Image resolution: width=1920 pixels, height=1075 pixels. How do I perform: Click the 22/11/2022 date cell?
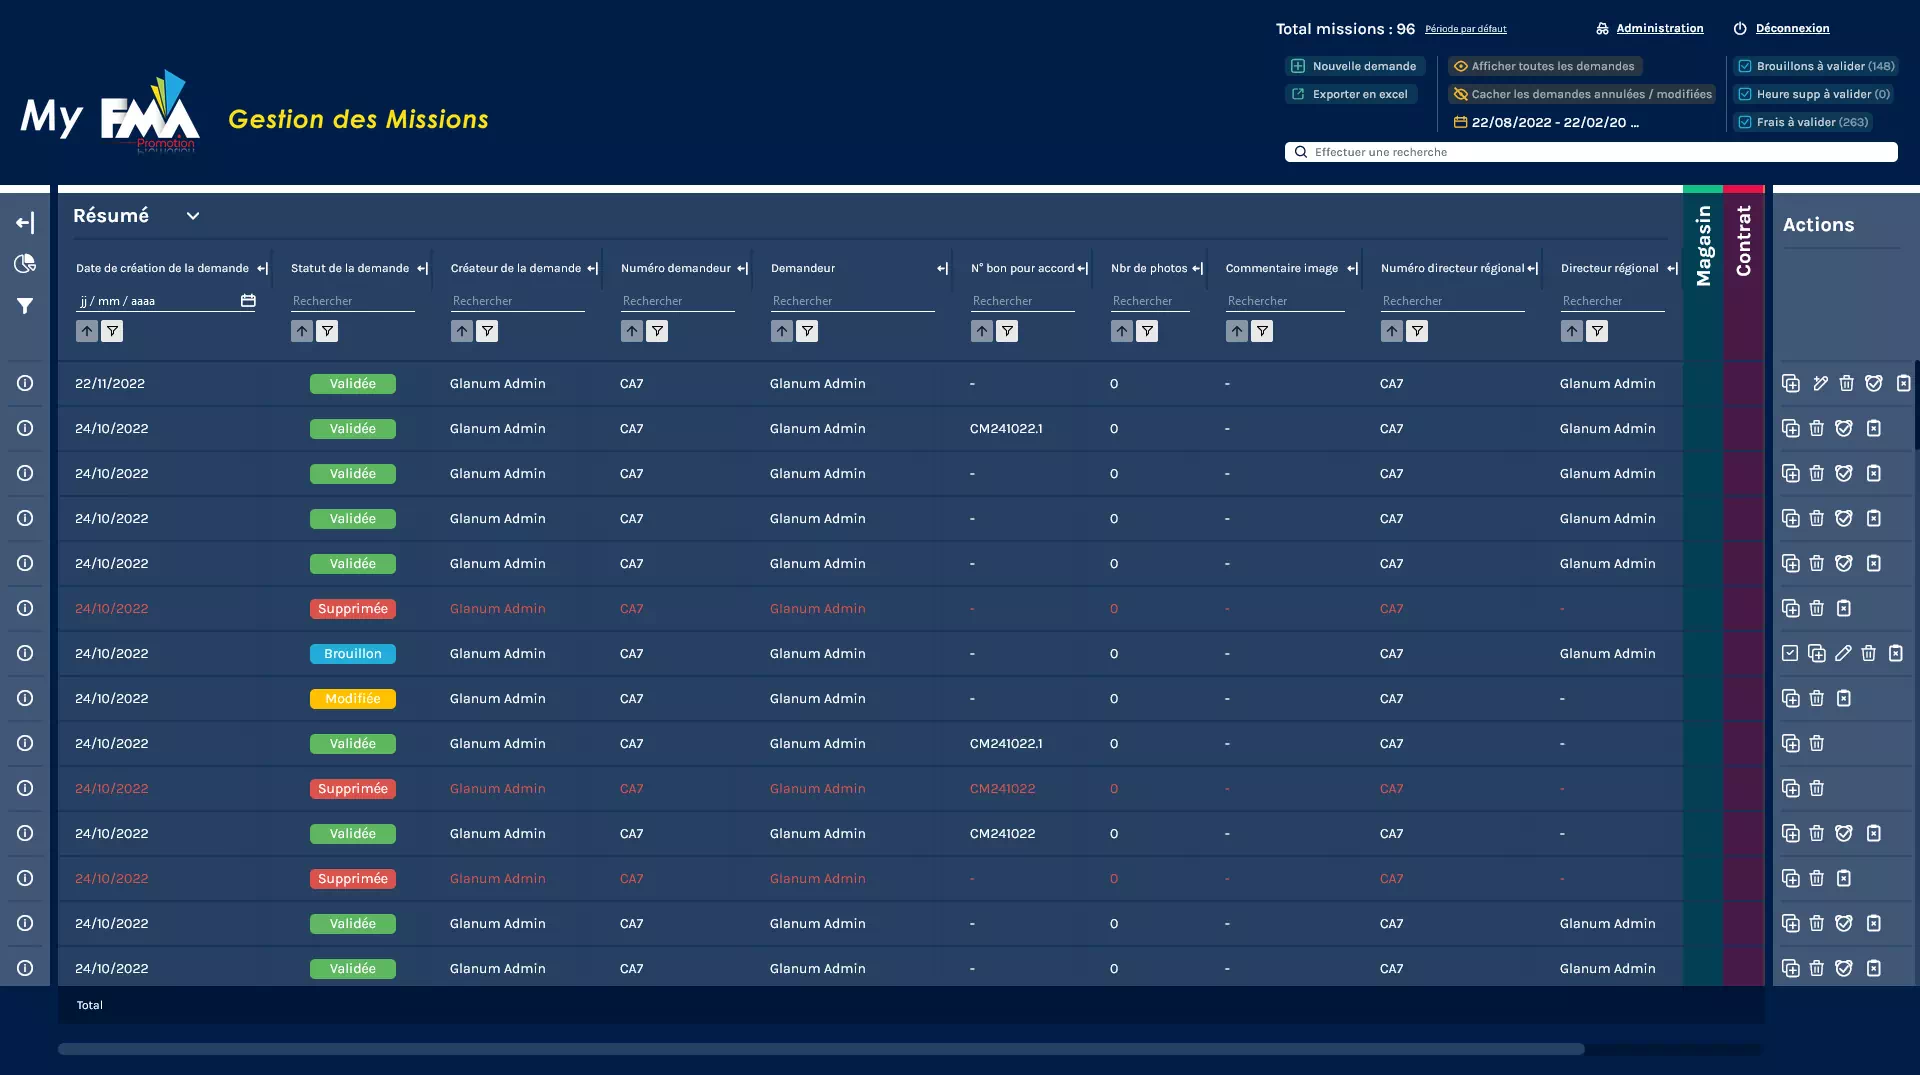(110, 383)
